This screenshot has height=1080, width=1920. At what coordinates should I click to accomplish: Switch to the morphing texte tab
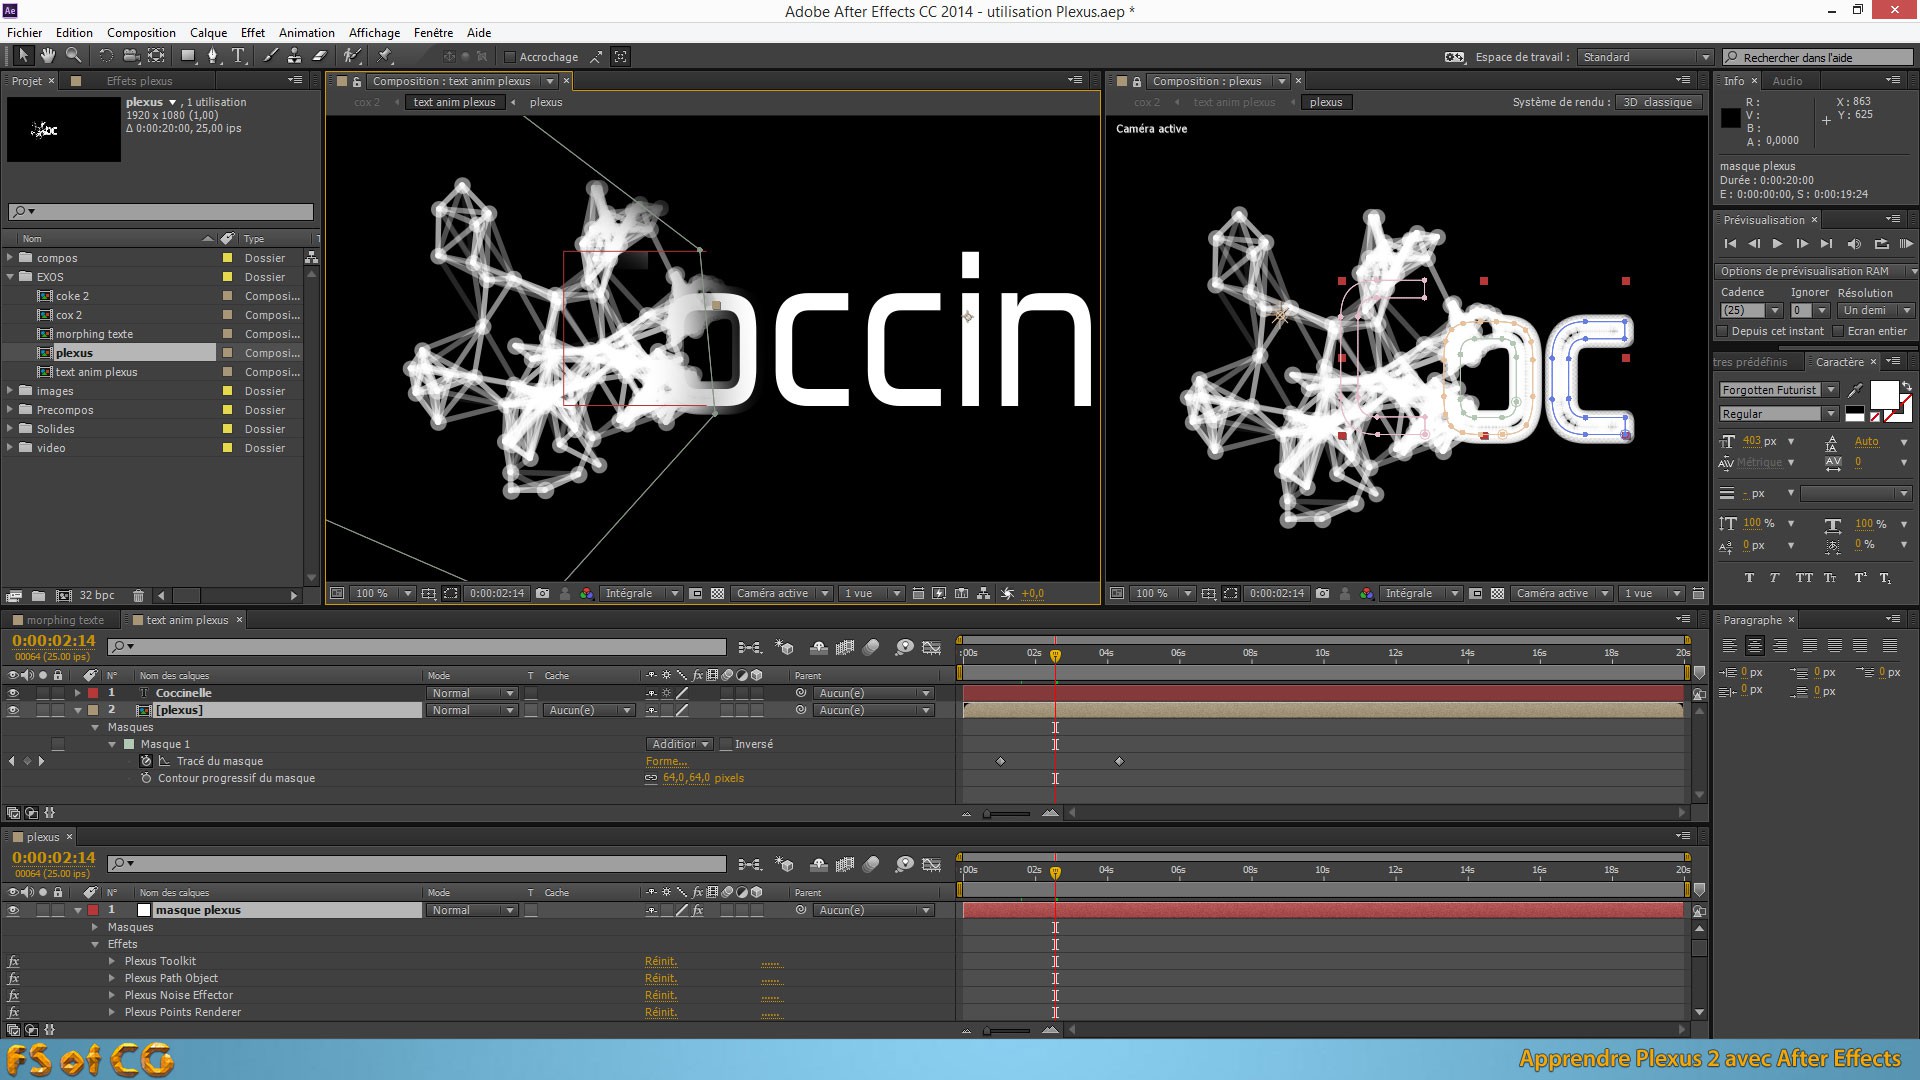(65, 618)
